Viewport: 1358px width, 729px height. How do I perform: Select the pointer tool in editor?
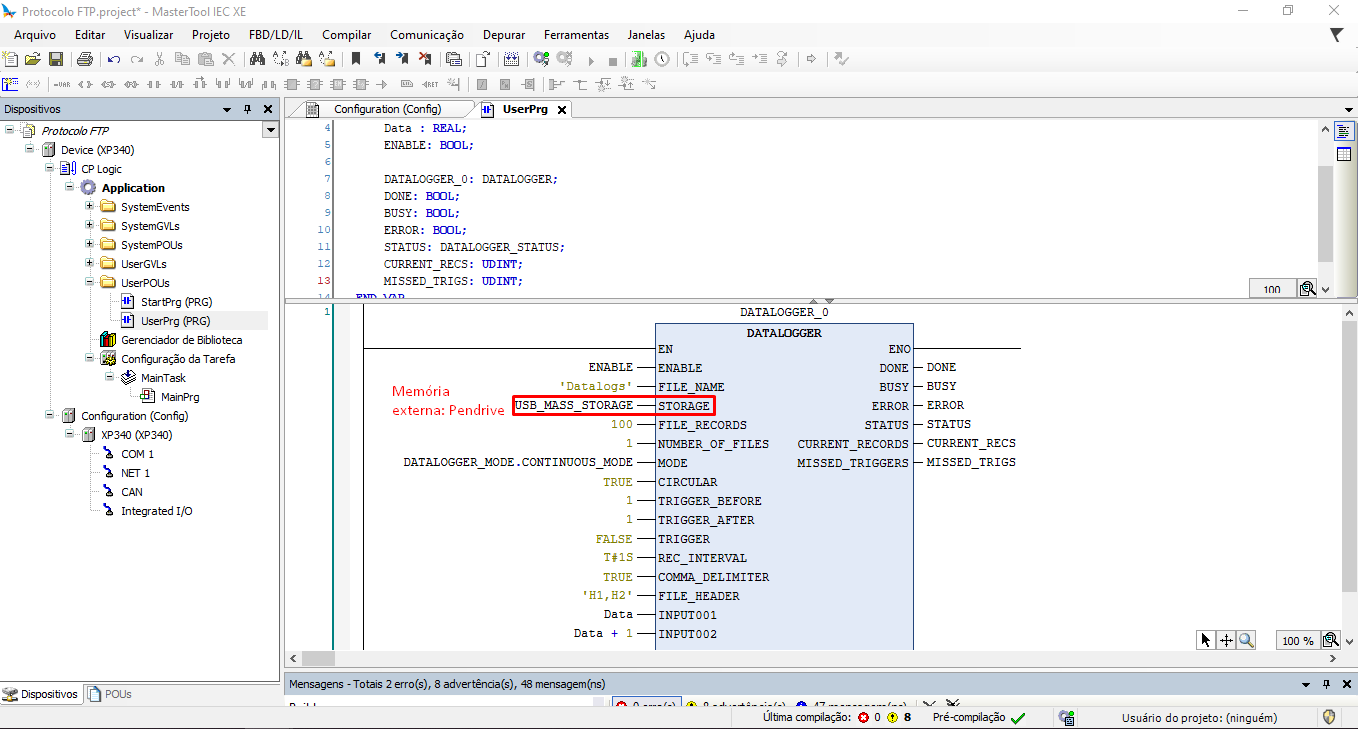1207,640
